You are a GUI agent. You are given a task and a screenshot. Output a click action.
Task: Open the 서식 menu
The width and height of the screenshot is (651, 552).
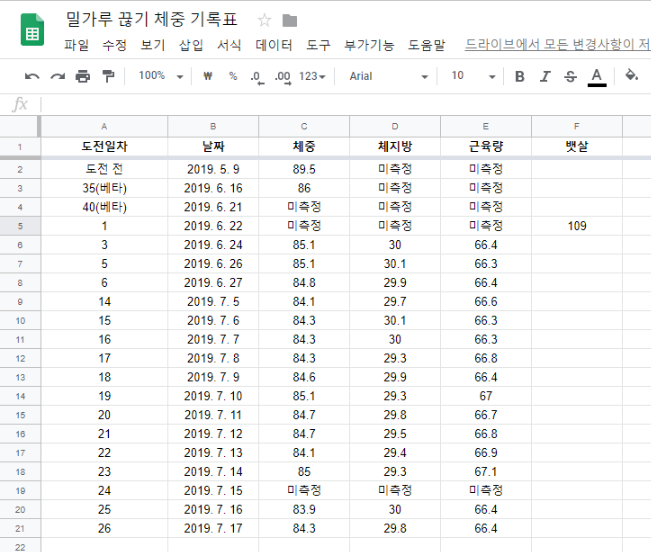tap(229, 45)
